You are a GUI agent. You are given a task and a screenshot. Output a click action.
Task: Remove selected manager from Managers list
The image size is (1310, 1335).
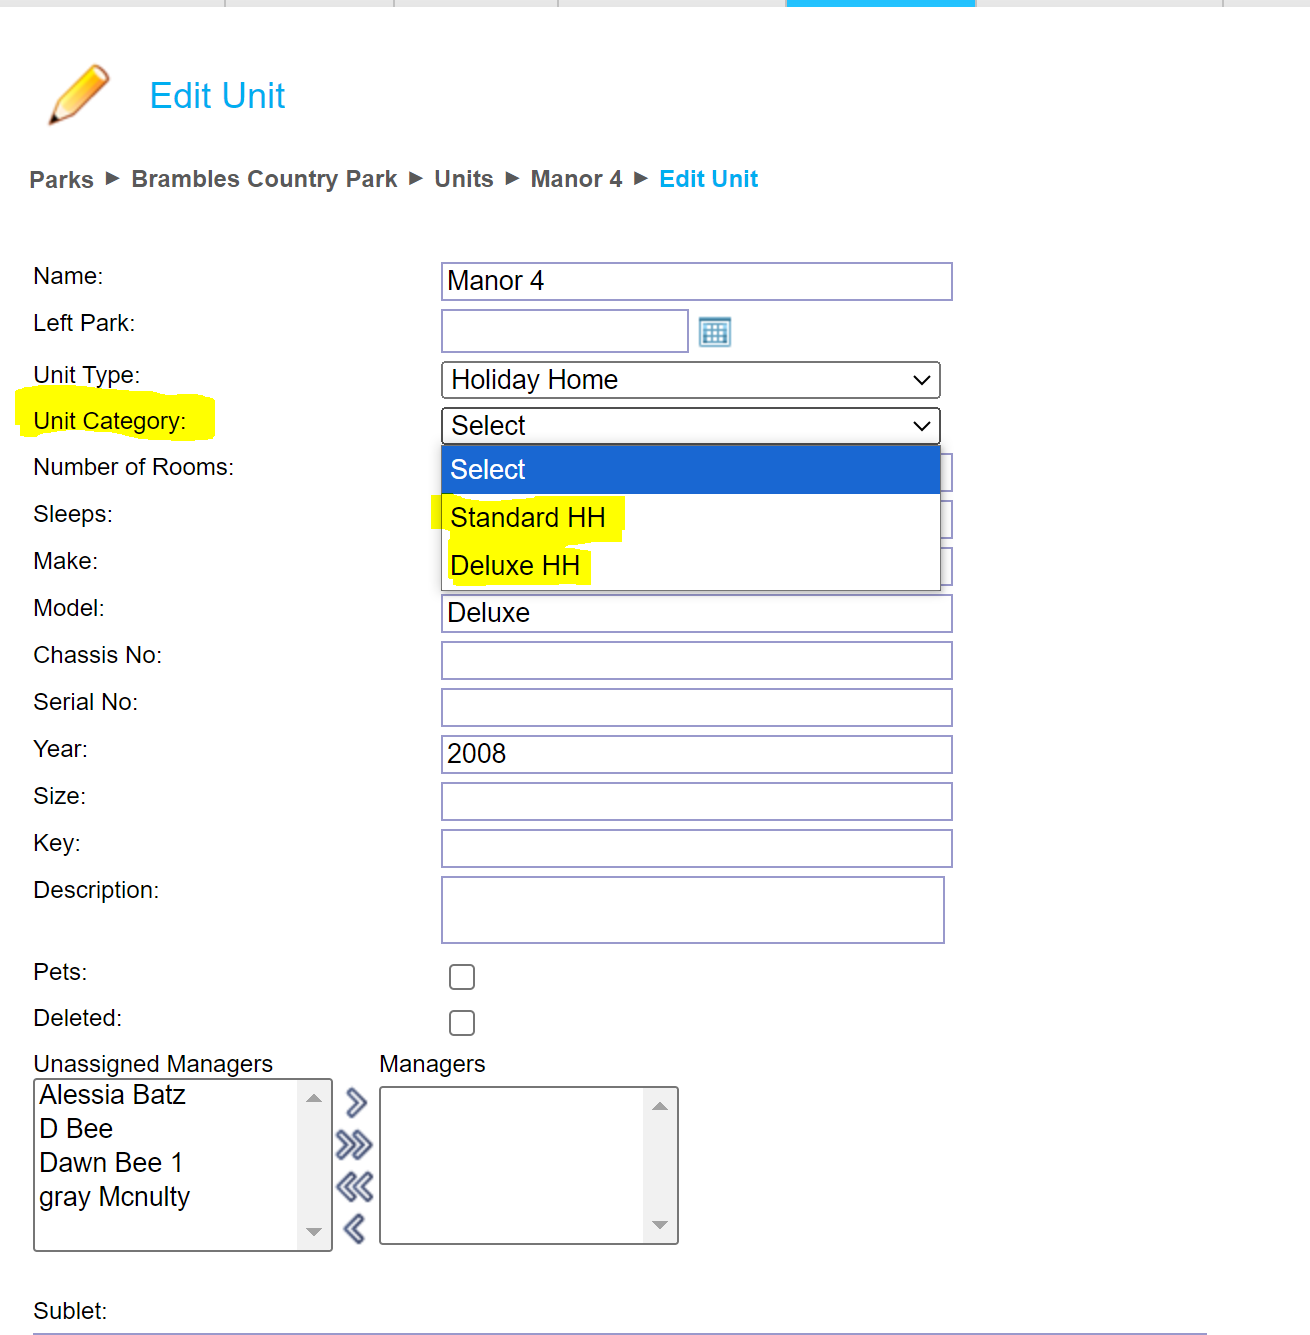tap(354, 1228)
